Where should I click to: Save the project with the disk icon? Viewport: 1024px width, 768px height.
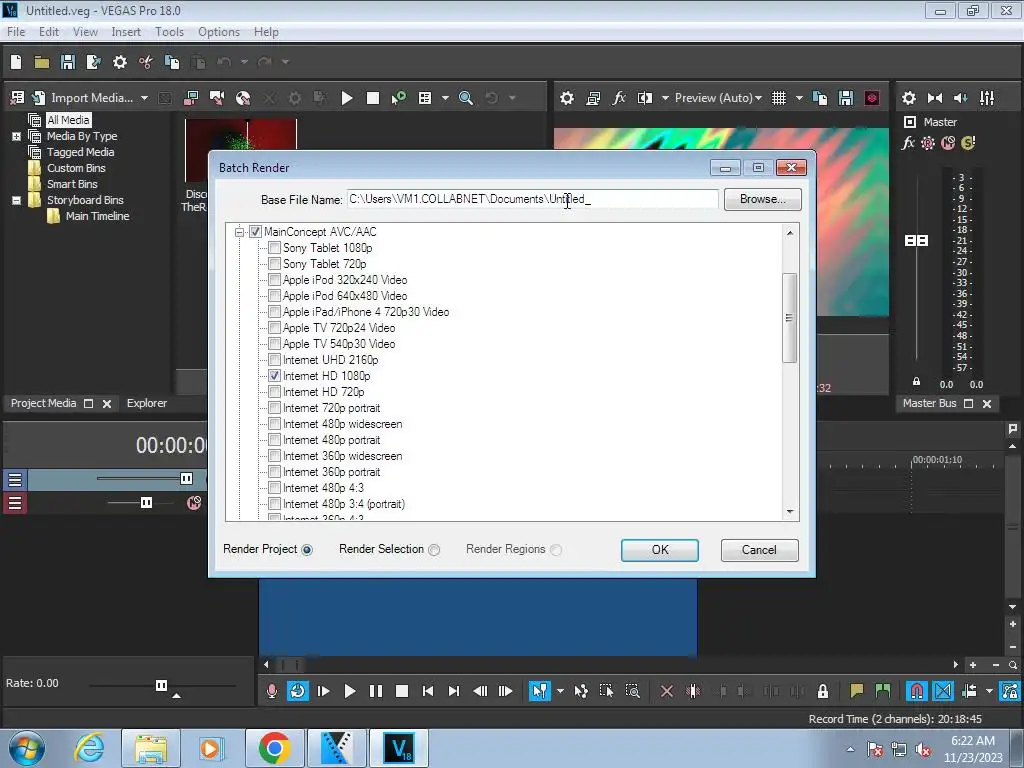click(x=67, y=62)
